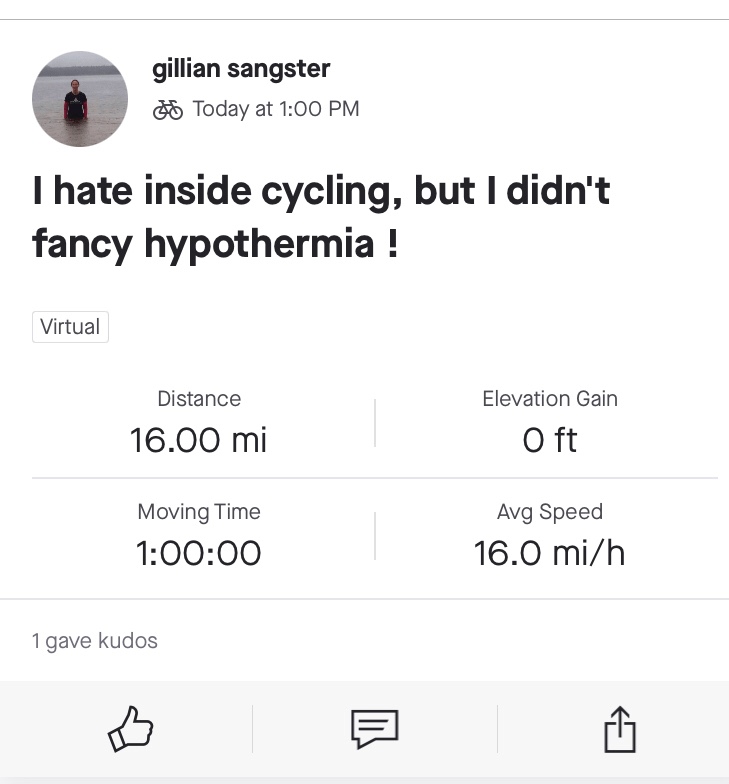Viewport: 729px width, 784px height.
Task: Click the Avg Speed label
Action: coord(550,512)
